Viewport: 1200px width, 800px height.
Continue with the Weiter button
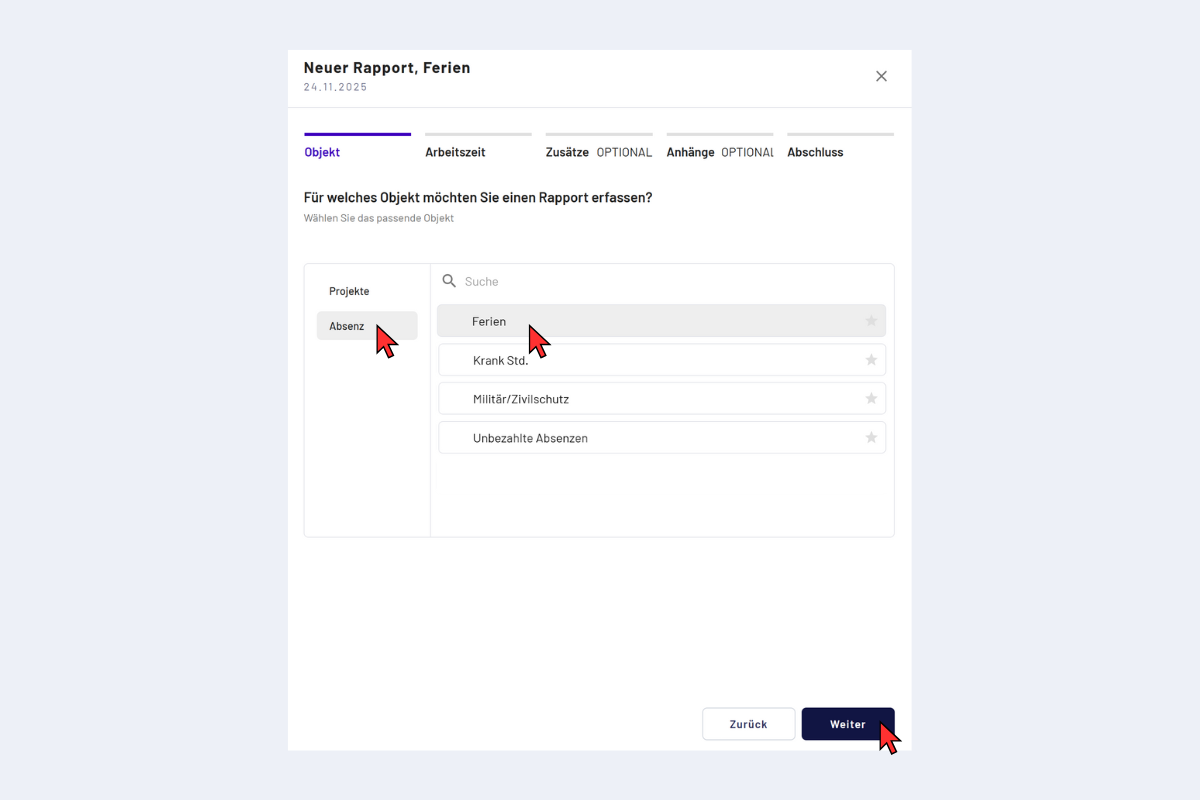(847, 724)
